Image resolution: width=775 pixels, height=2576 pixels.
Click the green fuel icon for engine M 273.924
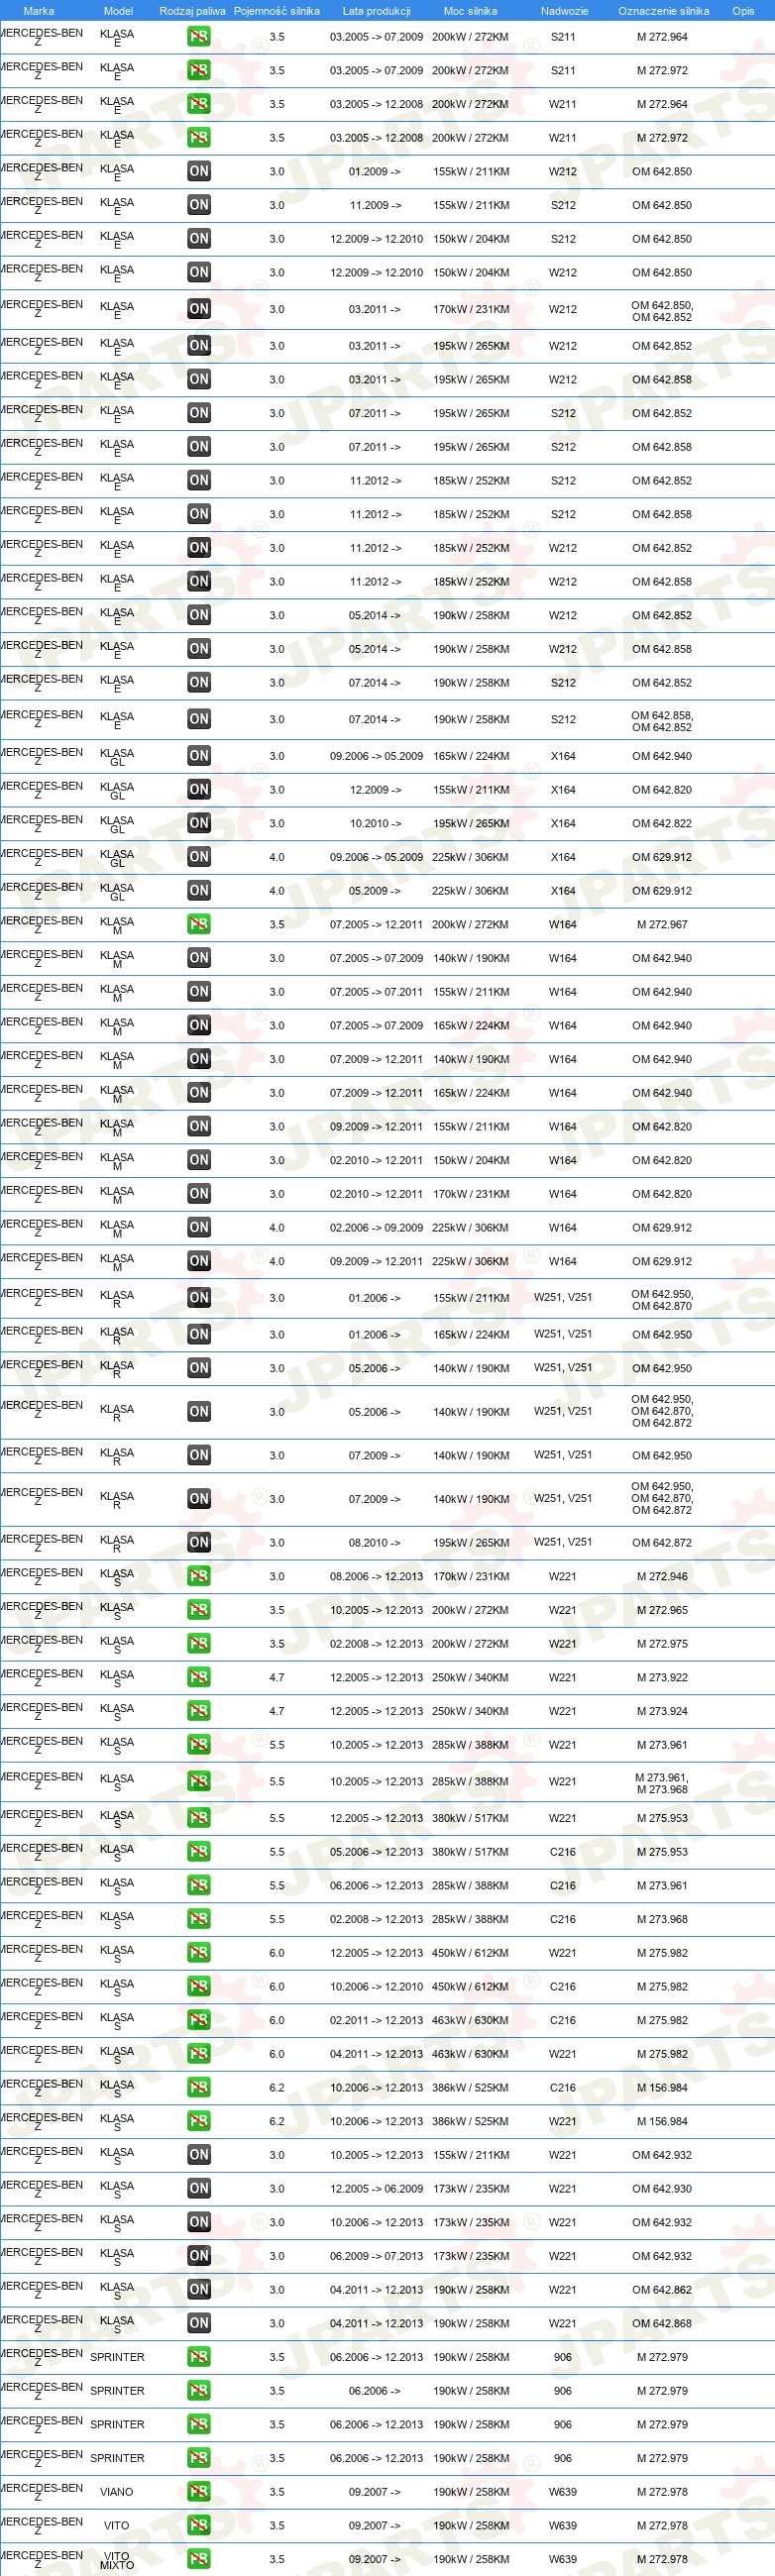pos(199,1711)
